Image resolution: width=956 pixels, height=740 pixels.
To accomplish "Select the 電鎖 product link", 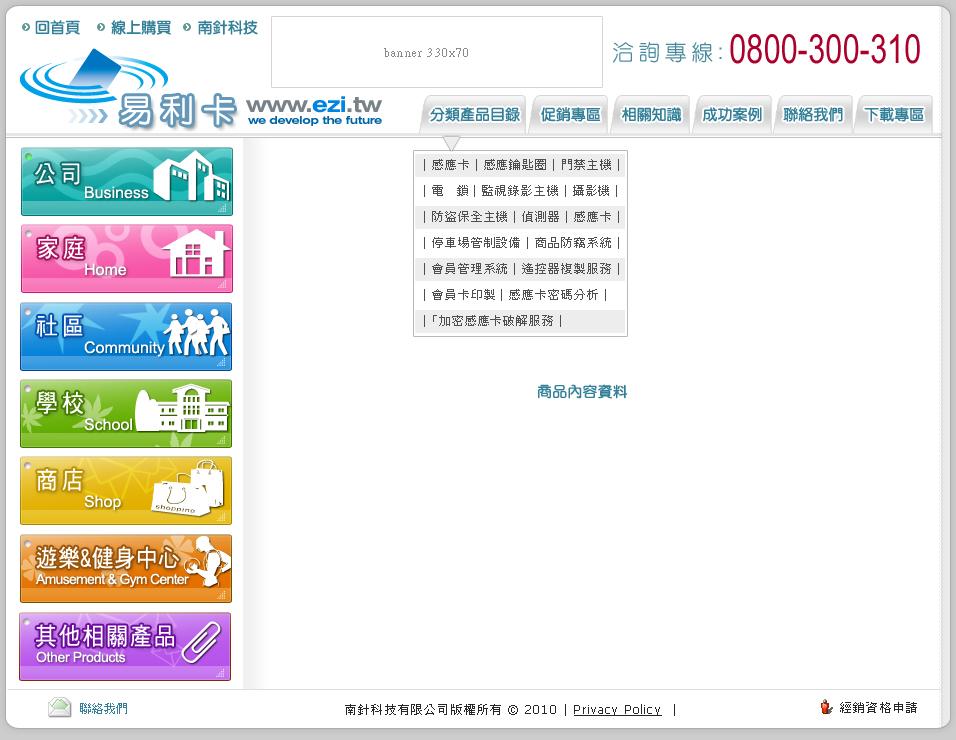I will click(x=450, y=191).
